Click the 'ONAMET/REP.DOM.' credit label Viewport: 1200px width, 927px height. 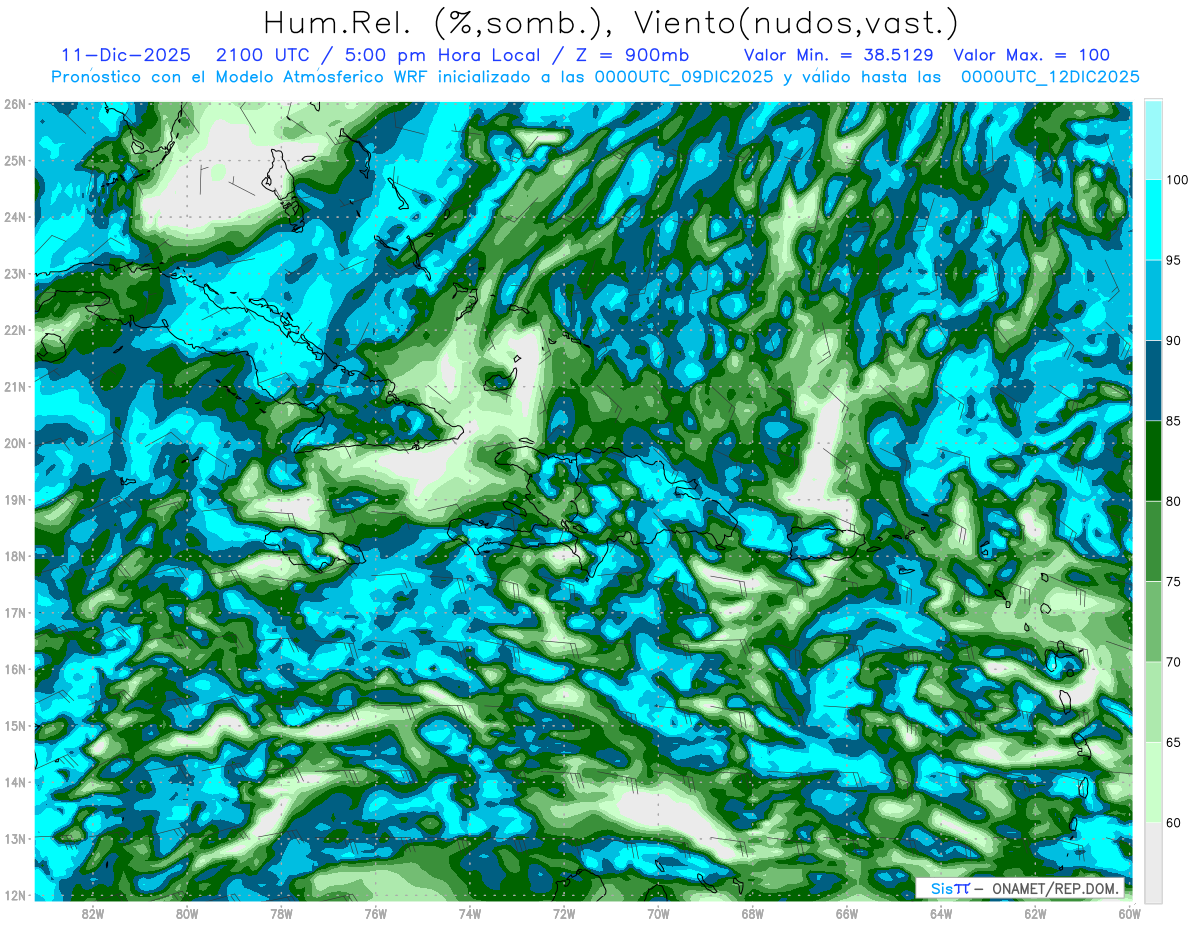click(1056, 888)
